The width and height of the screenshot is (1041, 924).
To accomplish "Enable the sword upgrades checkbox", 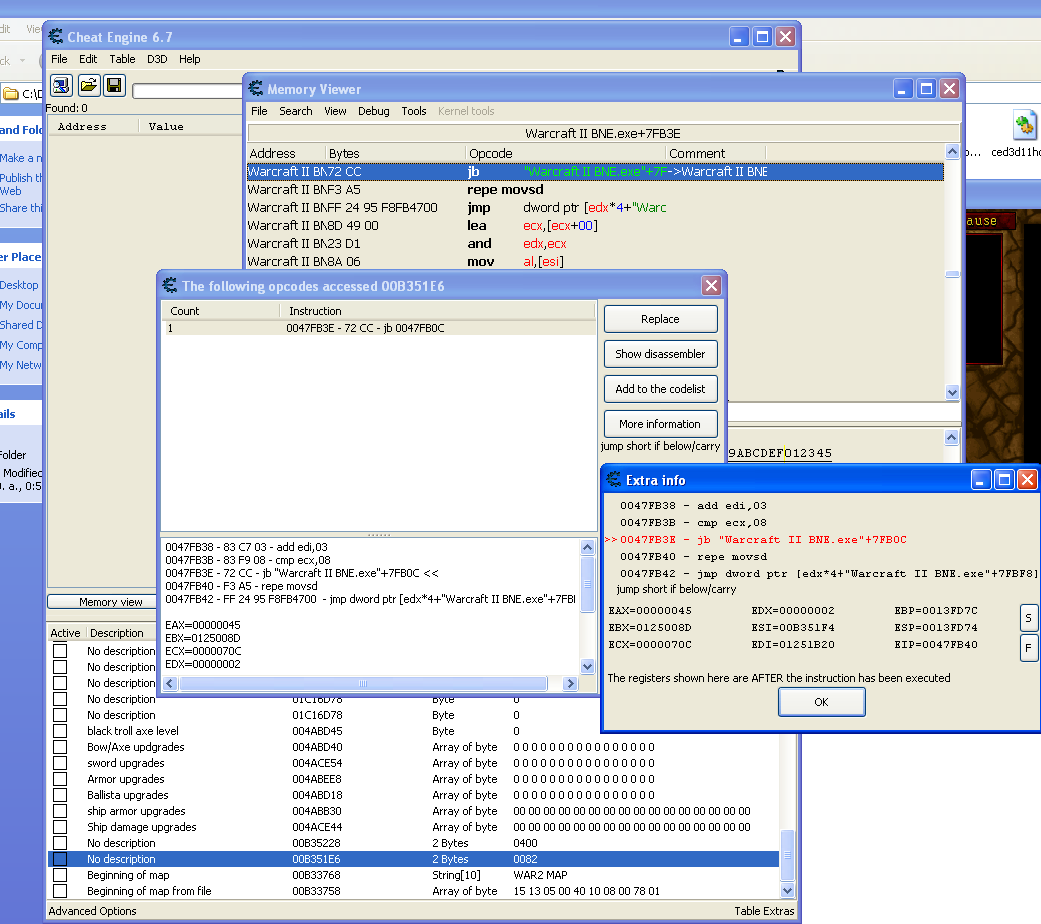I will (x=60, y=763).
